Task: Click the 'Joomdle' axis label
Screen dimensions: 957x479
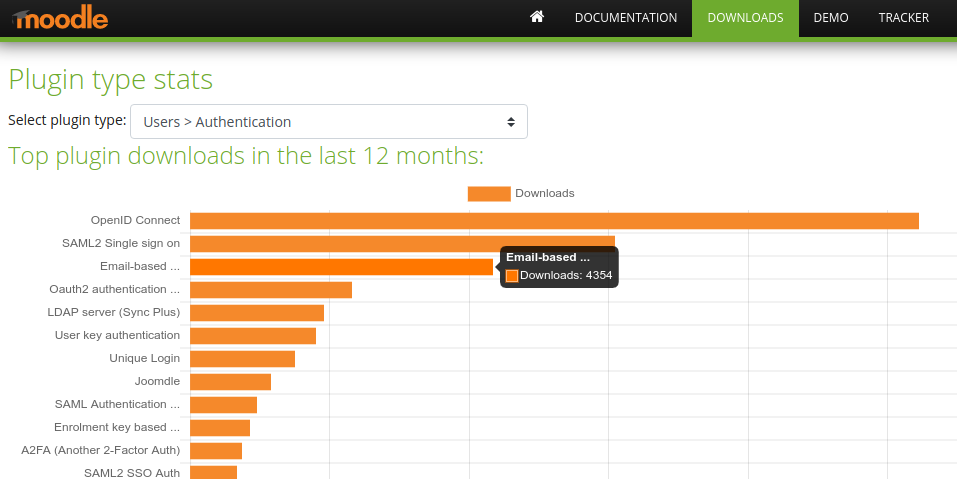Action: click(157, 381)
